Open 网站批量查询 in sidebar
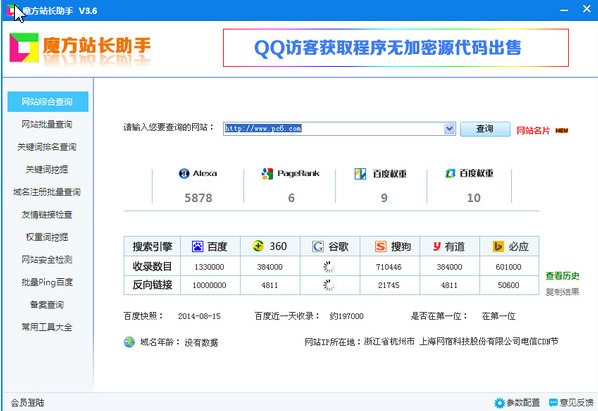 click(x=47, y=124)
